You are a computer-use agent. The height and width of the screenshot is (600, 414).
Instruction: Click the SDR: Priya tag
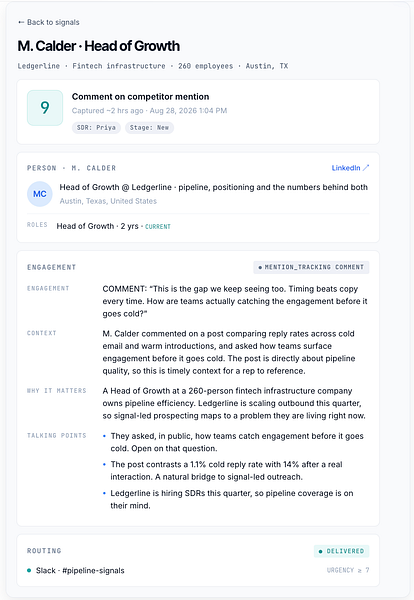(x=96, y=127)
